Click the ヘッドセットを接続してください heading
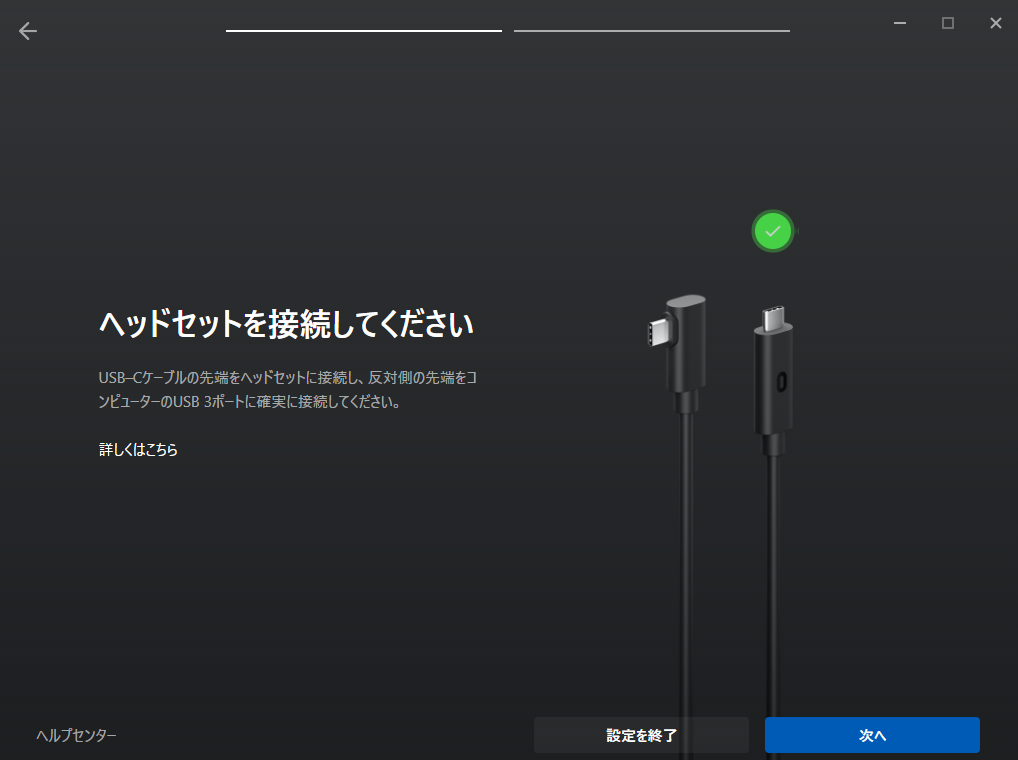The image size is (1018, 760). click(286, 323)
